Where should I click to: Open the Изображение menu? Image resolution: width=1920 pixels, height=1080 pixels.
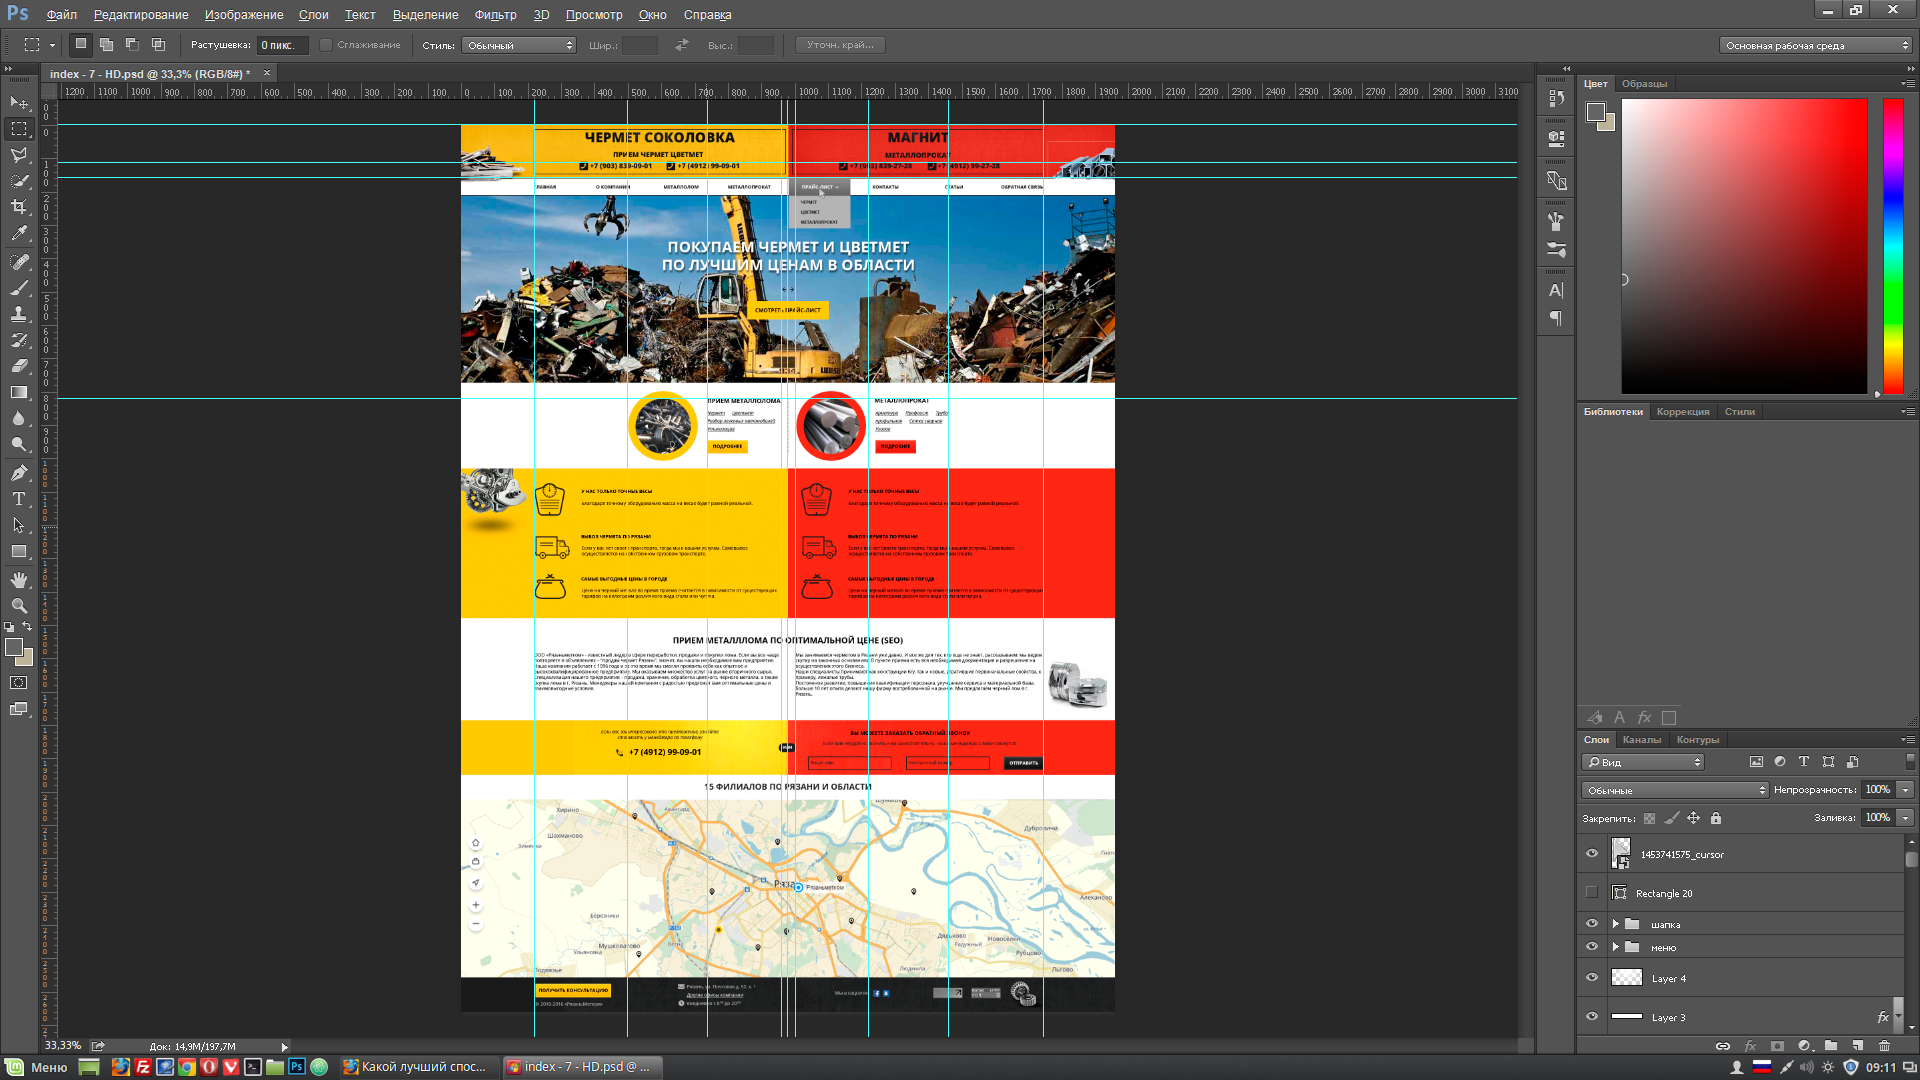click(244, 15)
